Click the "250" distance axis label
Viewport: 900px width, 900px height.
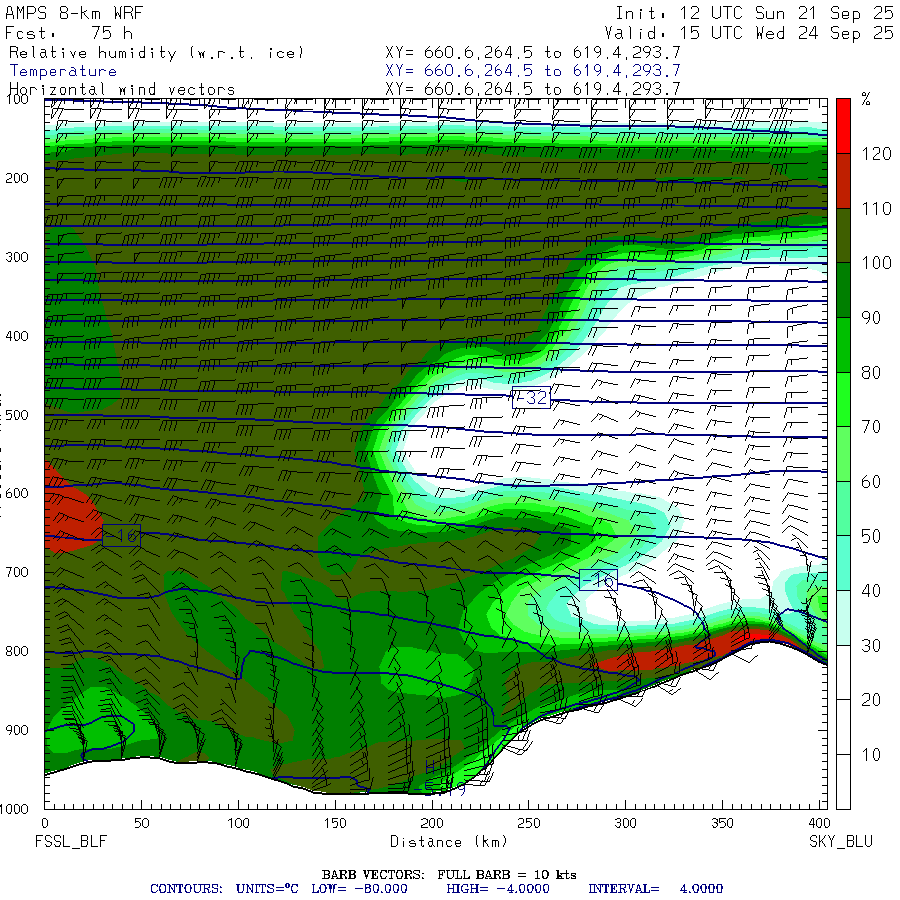coord(528,823)
